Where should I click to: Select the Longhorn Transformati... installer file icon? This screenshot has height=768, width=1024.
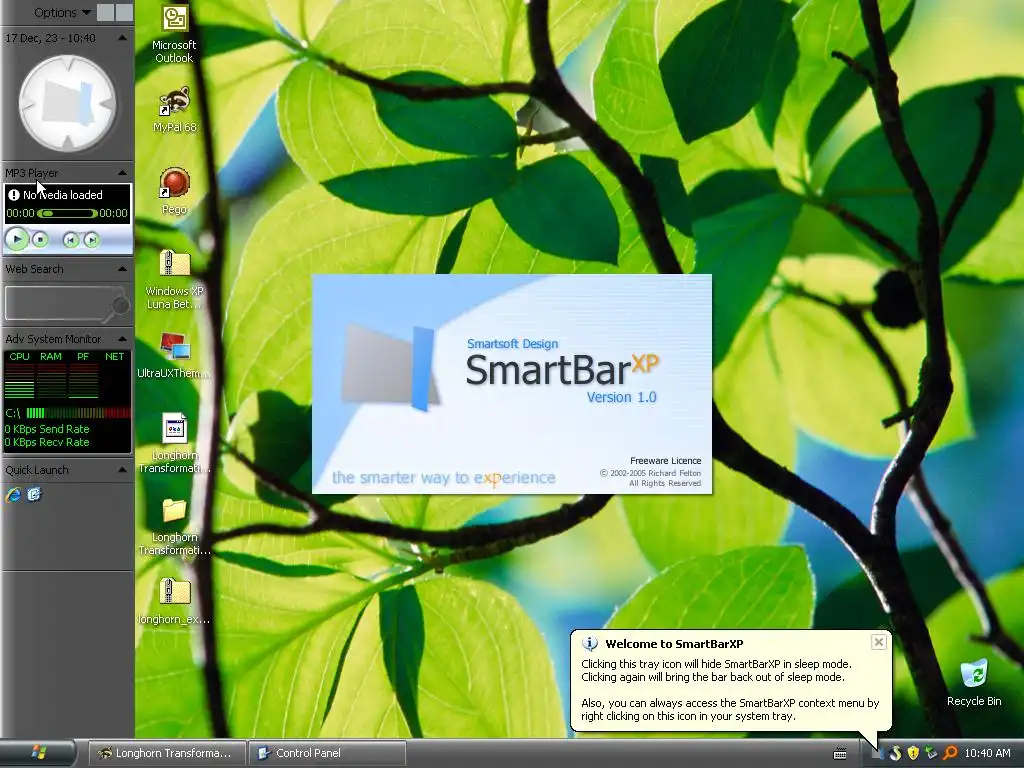click(x=174, y=443)
